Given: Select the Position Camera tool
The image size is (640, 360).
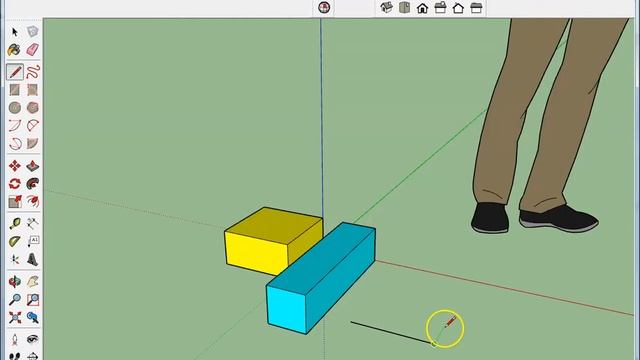Looking at the screenshot, I should [x=15, y=339].
